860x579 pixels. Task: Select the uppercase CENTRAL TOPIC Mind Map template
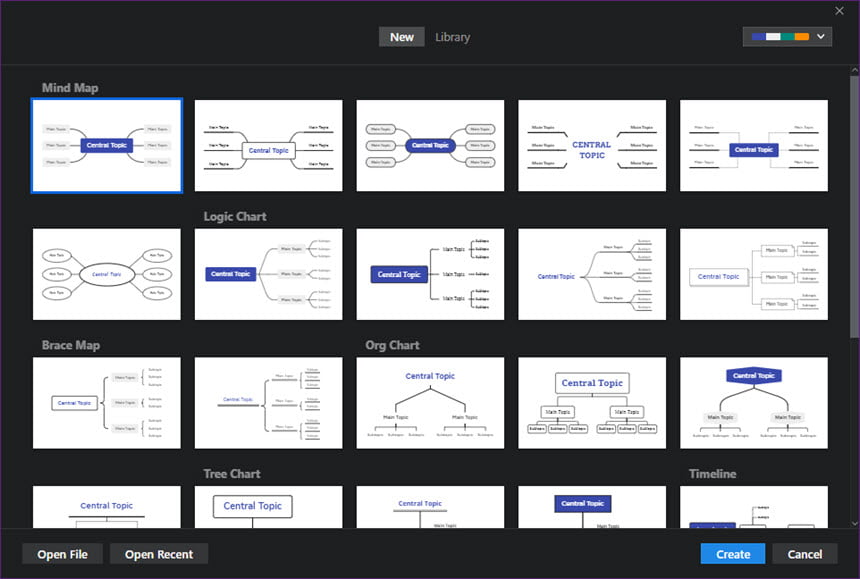592,145
